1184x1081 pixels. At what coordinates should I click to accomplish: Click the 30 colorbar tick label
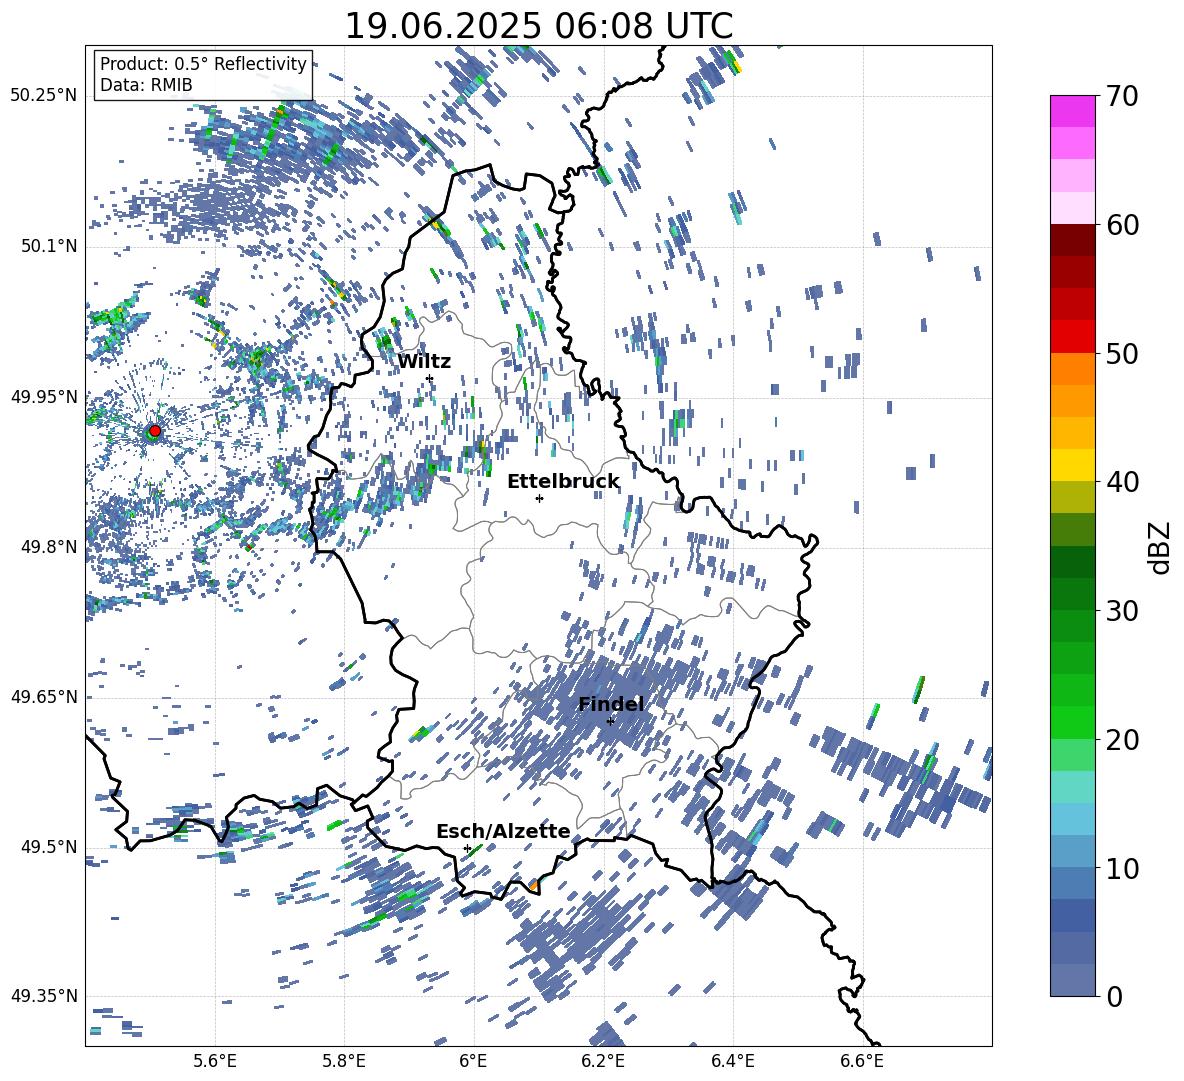(1123, 611)
